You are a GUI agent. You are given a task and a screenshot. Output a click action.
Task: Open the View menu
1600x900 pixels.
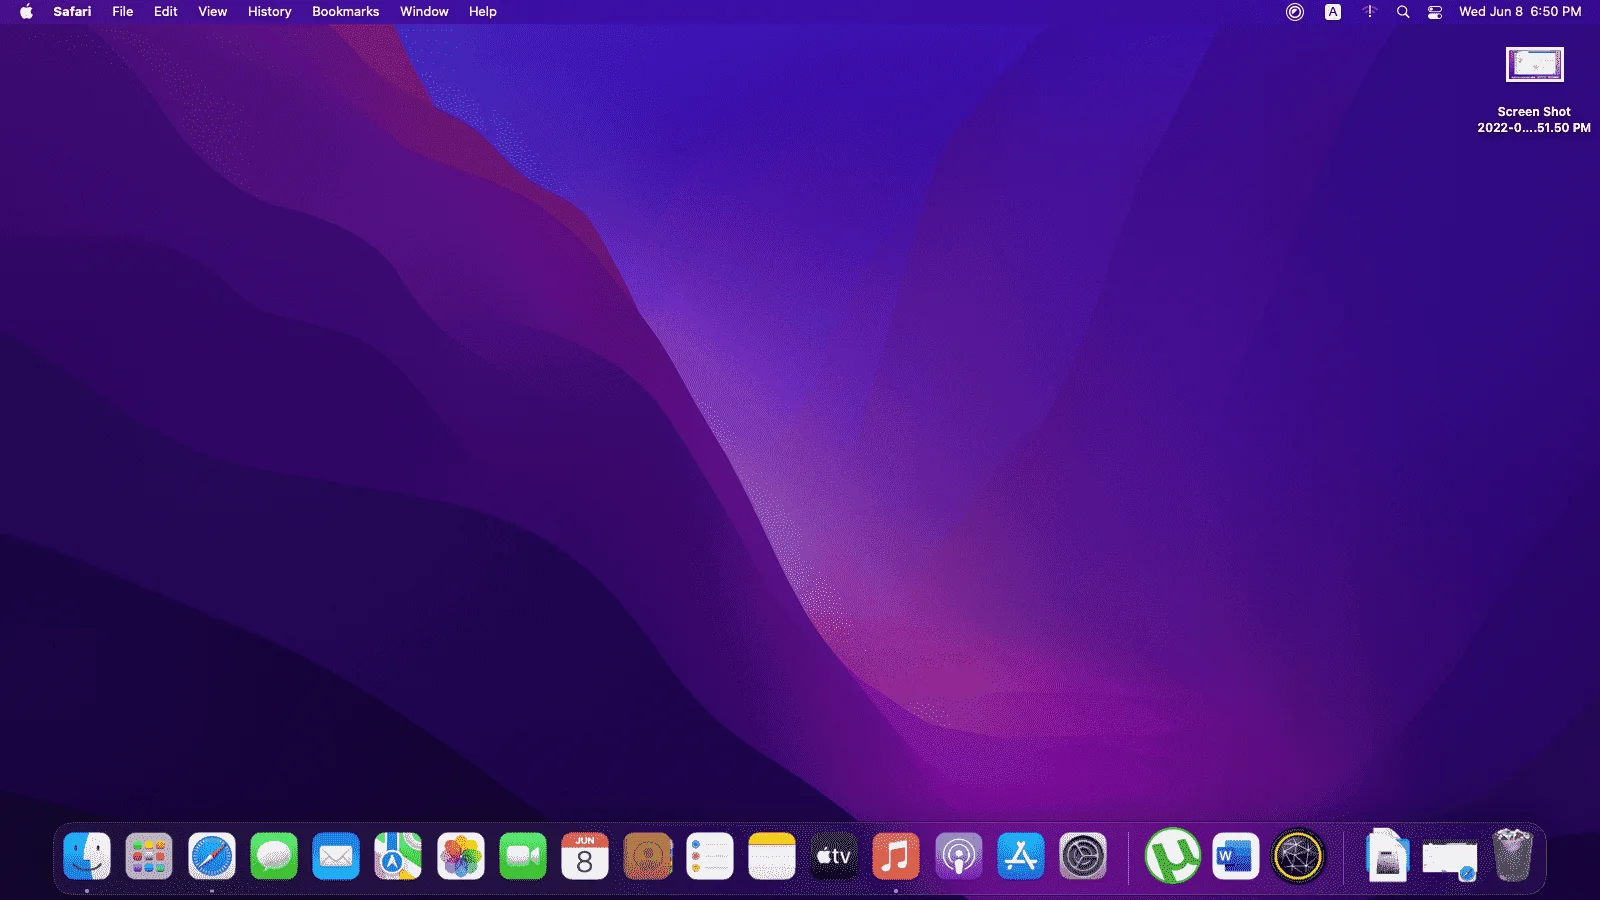(x=213, y=12)
